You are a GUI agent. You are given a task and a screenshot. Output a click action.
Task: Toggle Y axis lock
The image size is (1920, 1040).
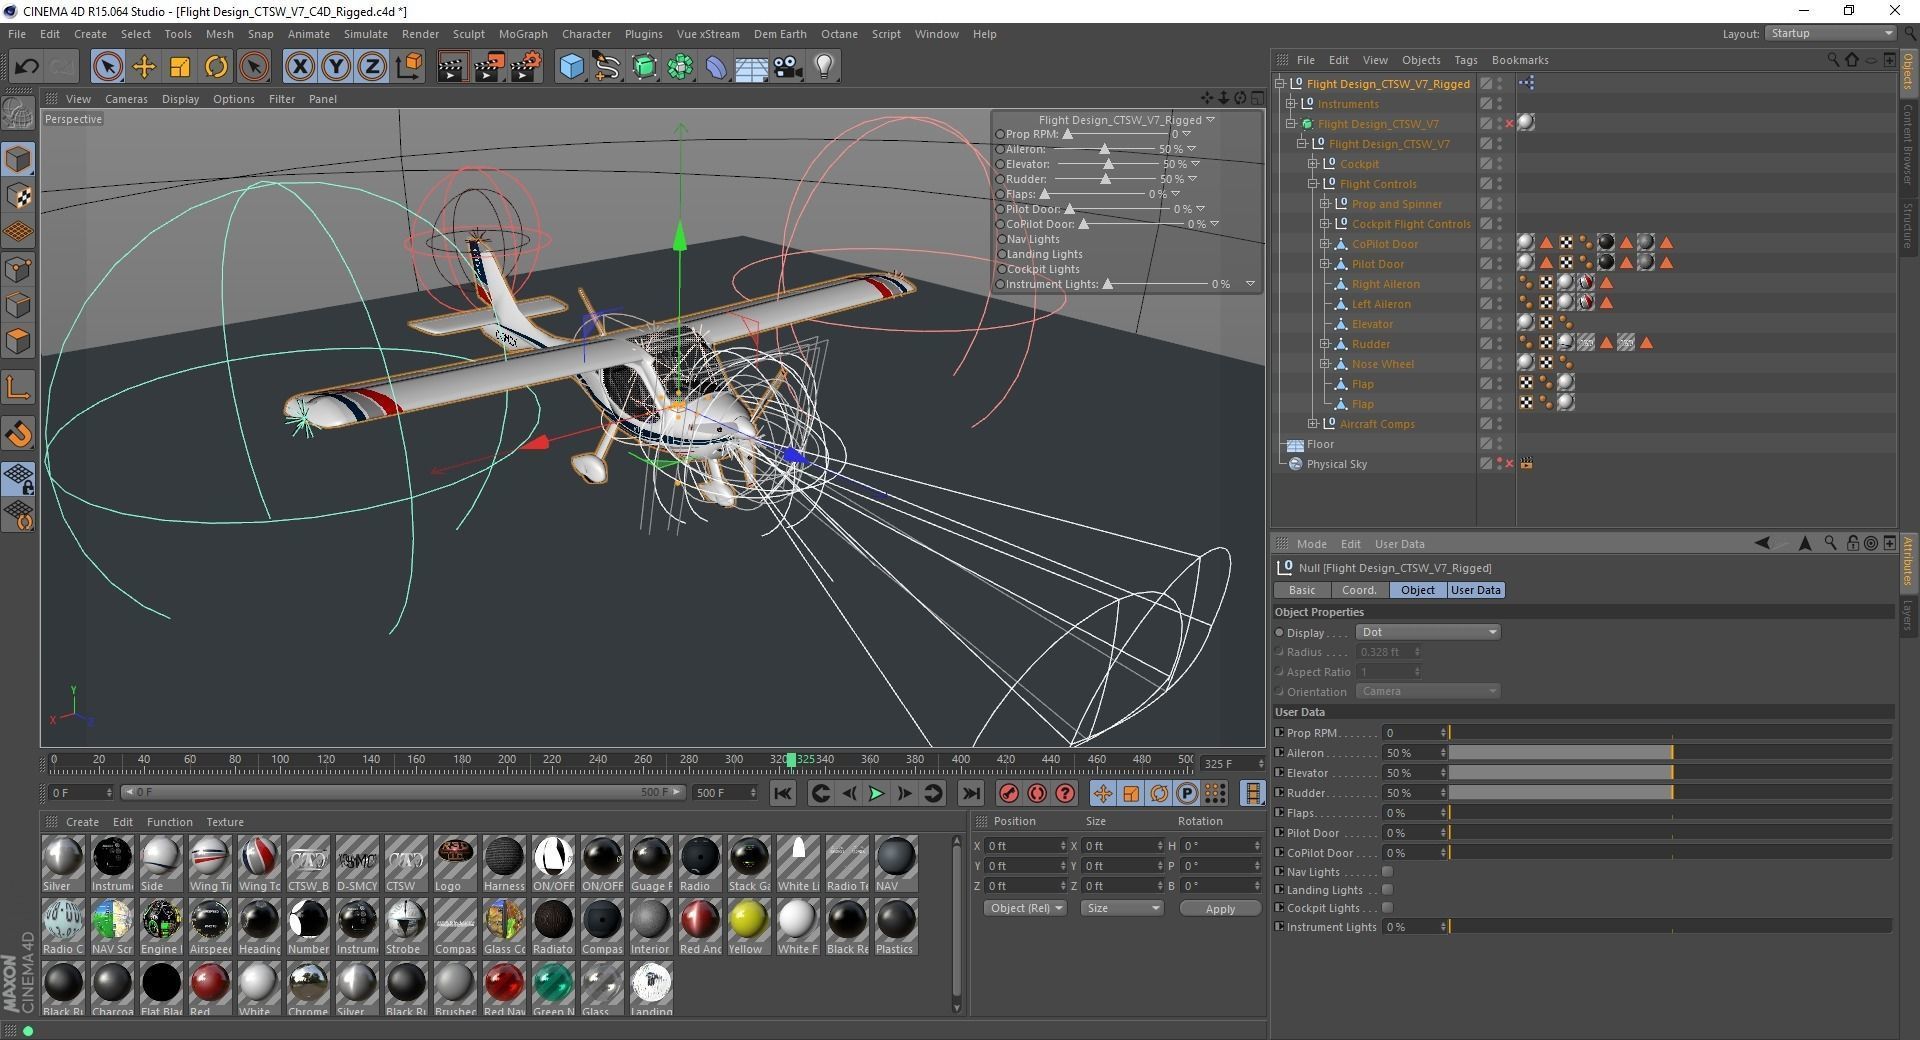(336, 67)
